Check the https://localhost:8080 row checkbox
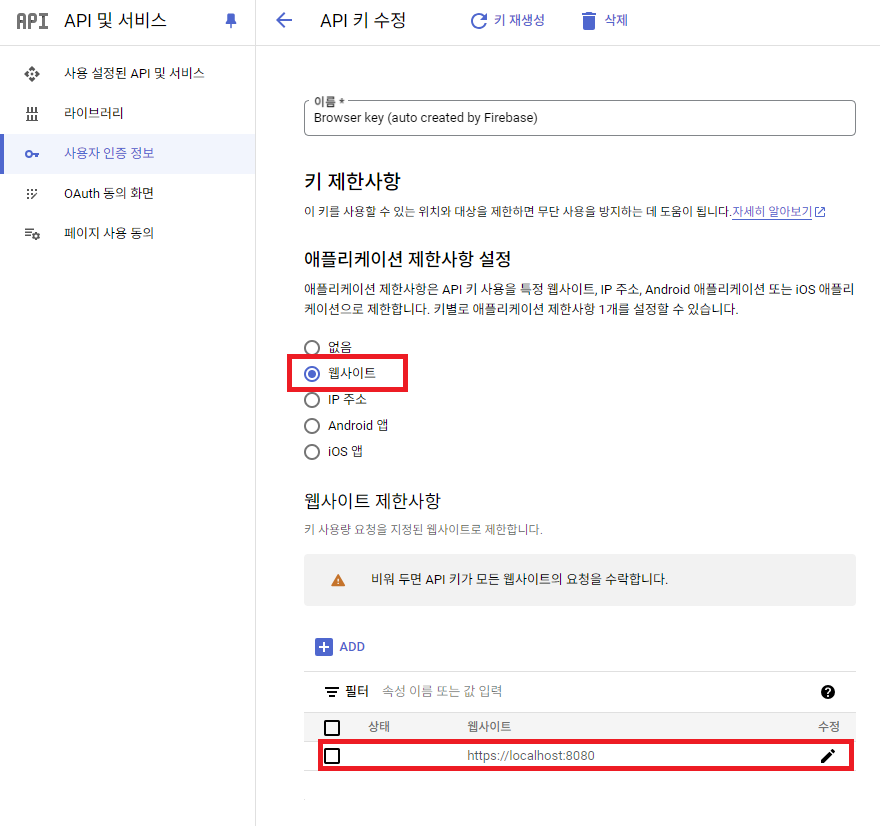The height and width of the screenshot is (826, 880). click(332, 756)
